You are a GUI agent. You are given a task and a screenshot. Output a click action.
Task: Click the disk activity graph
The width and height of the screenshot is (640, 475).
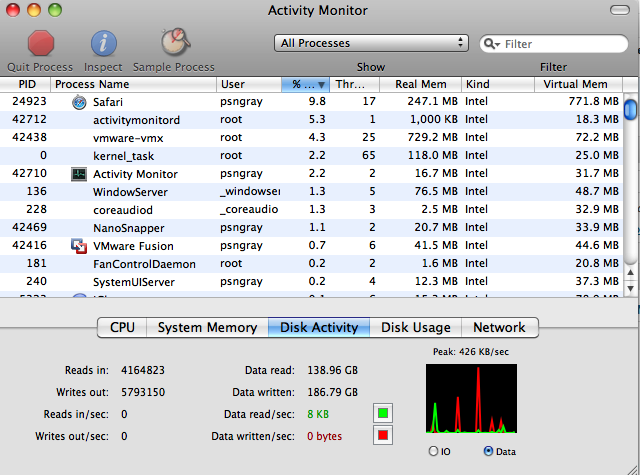pos(471,399)
